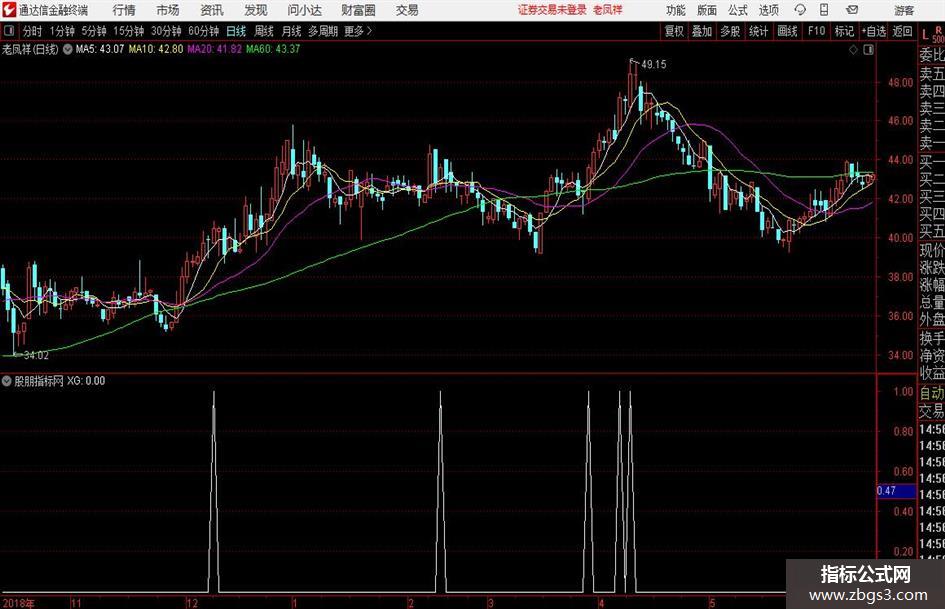
Task: Click the 游客 user label
Action: (904, 10)
